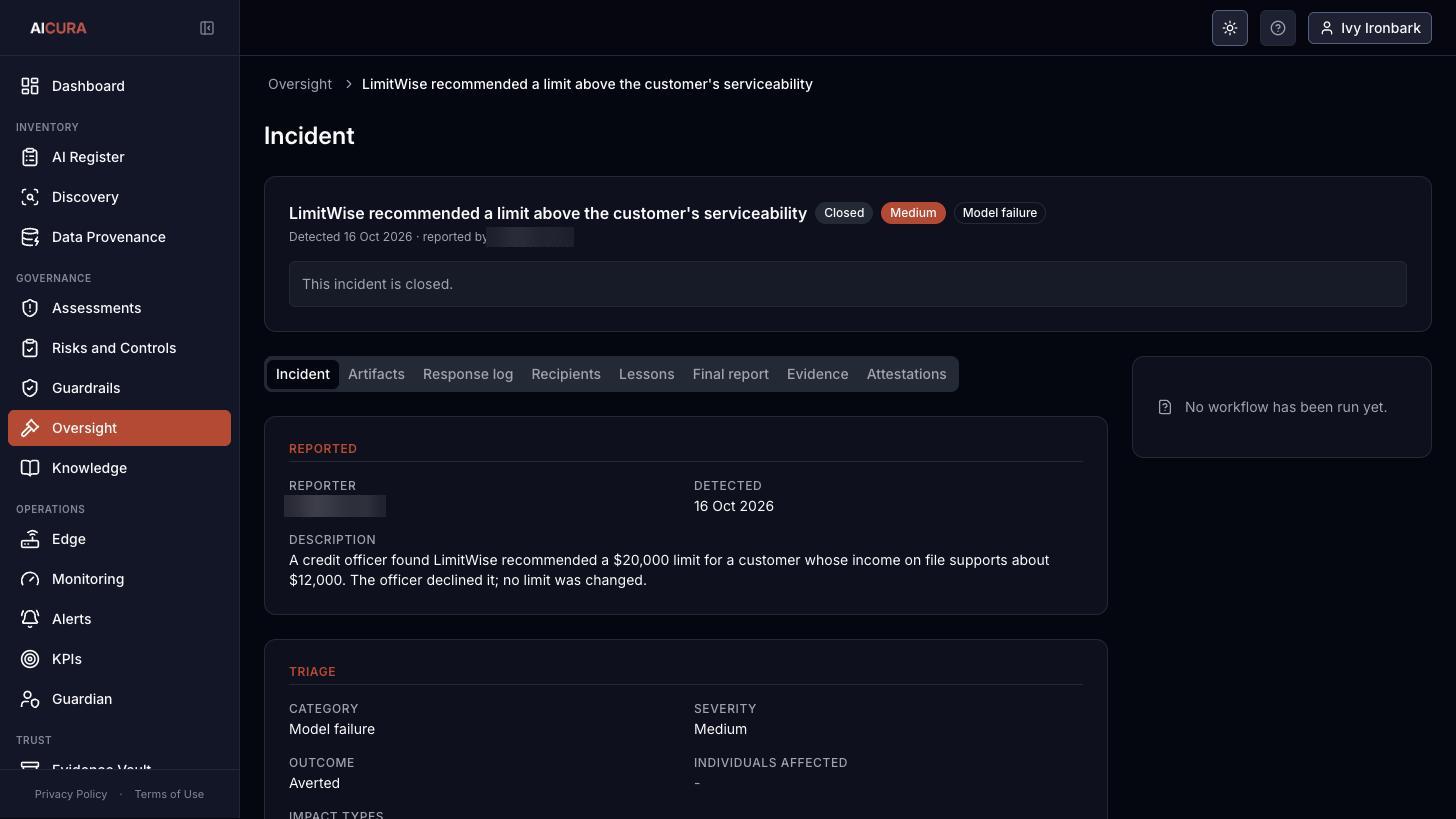Toggle light theme with the sun icon
Viewport: 1456px width, 819px height.
pos(1230,28)
